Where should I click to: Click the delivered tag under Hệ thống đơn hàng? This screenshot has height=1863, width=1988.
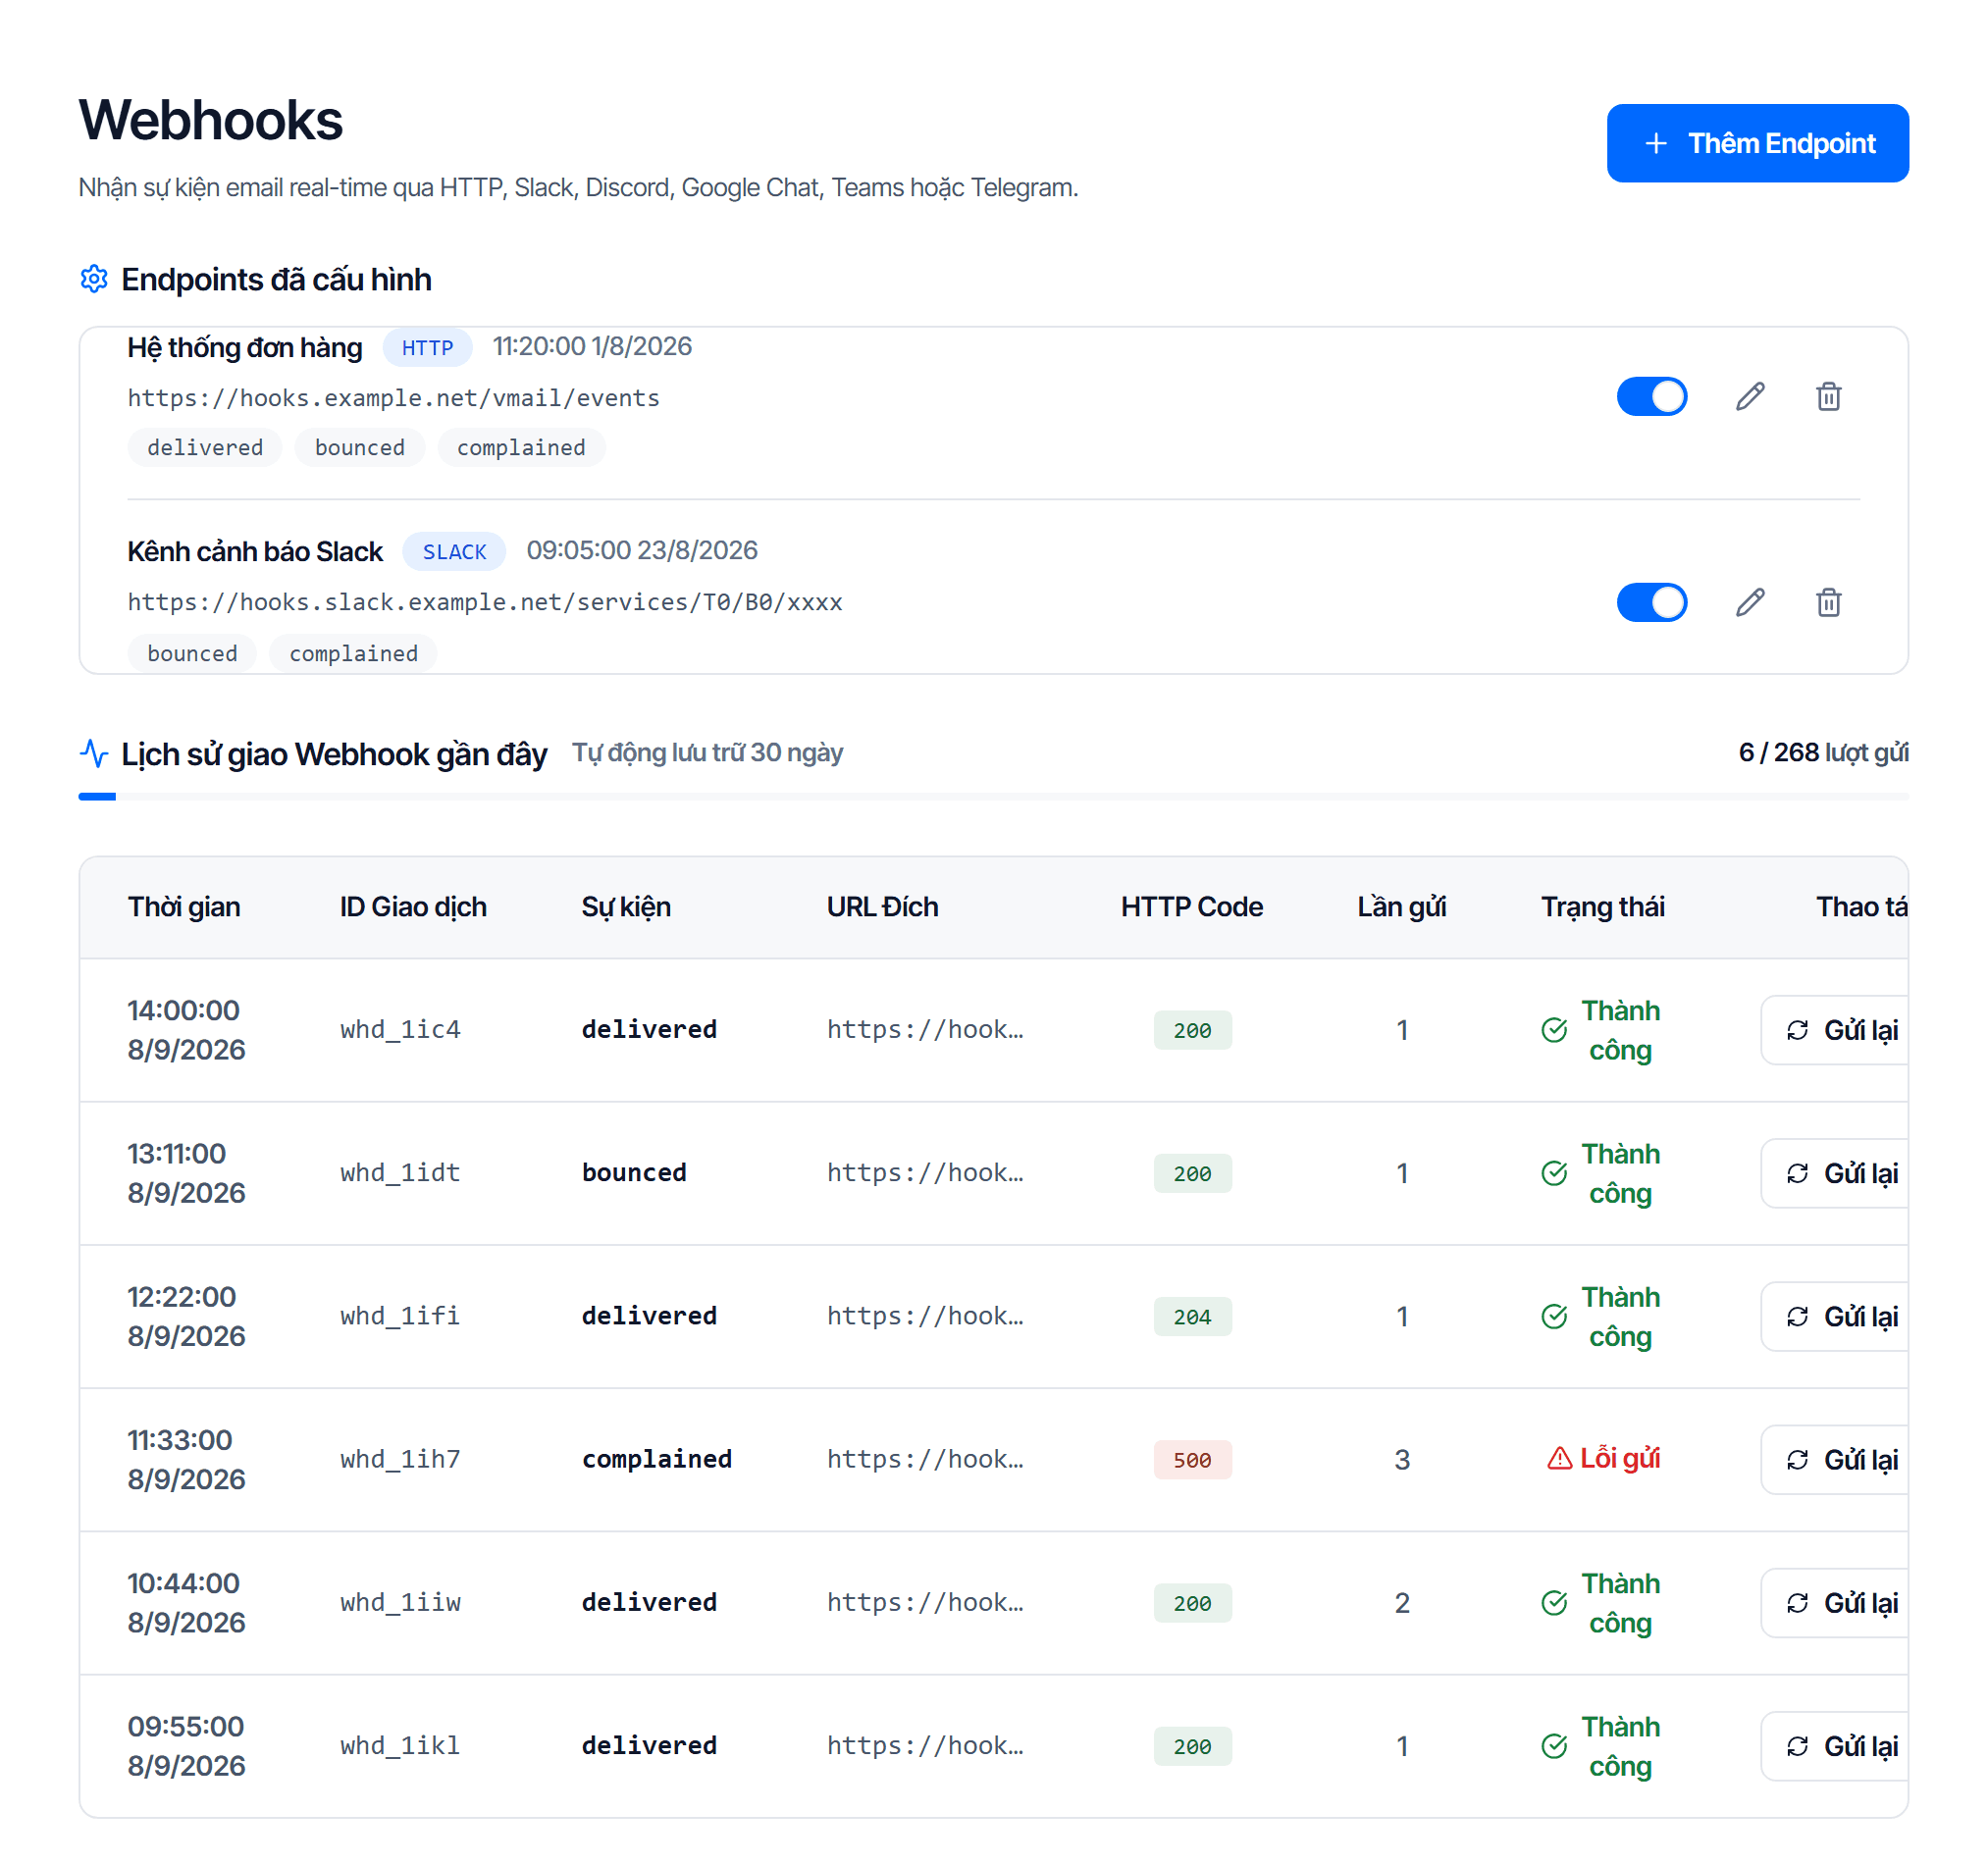point(205,447)
